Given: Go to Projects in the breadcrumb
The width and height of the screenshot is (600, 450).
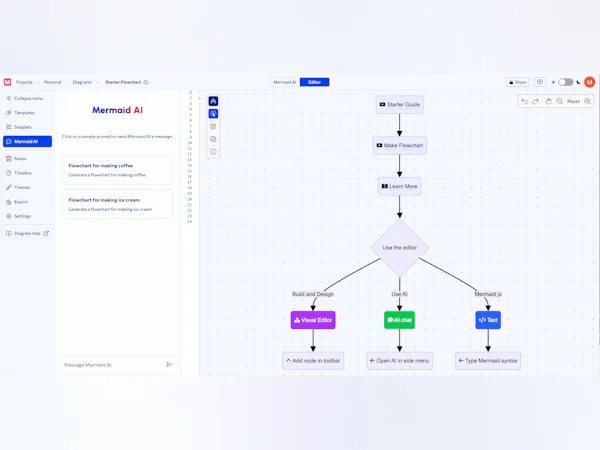Looking at the screenshot, I should pos(24,82).
